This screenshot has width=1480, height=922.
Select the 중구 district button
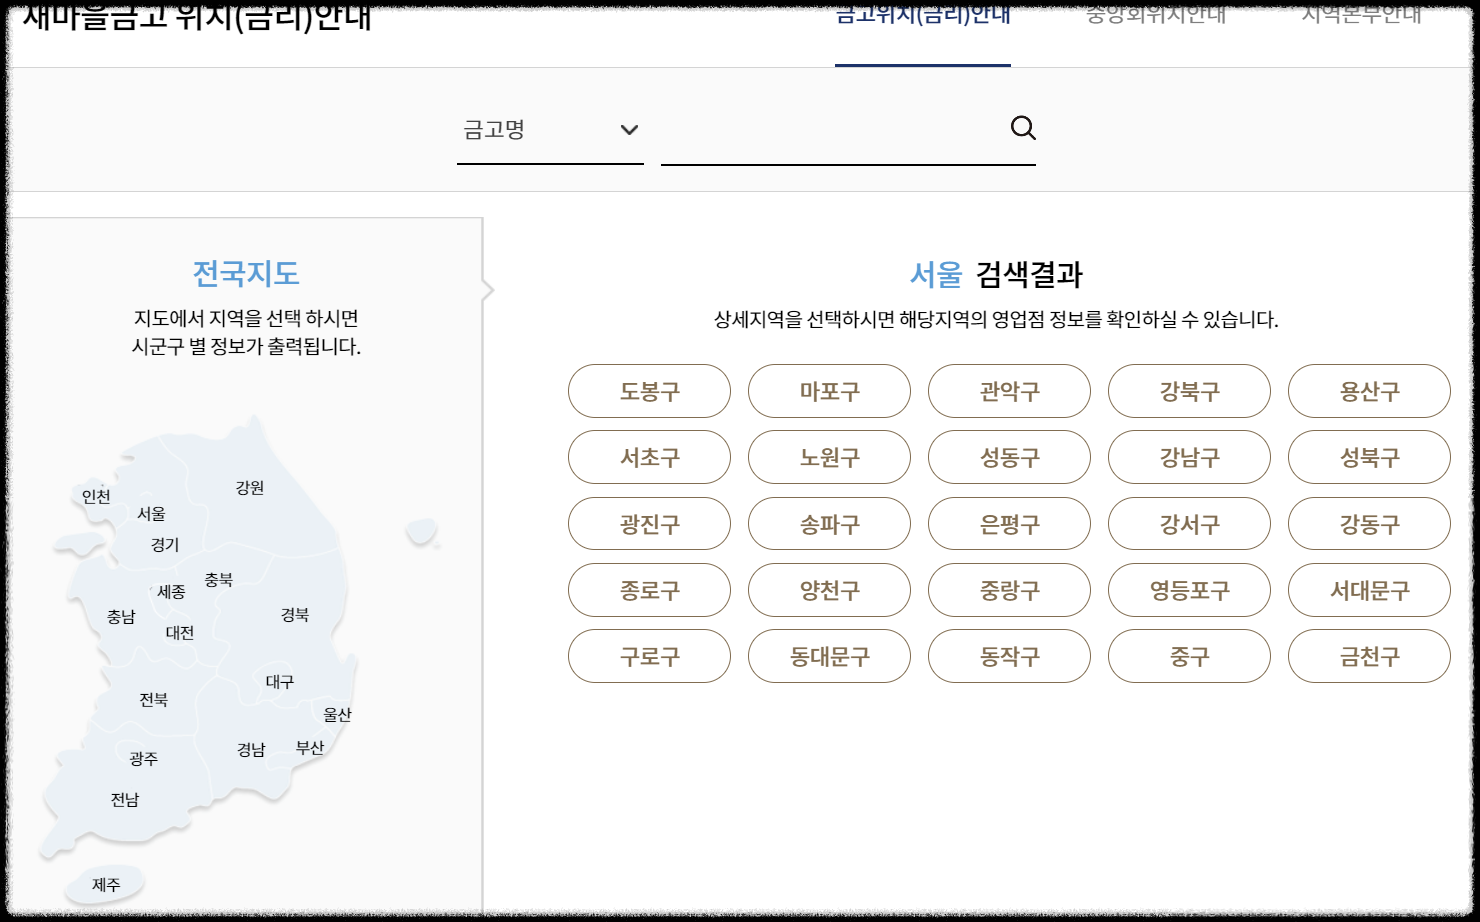[x=1189, y=656]
